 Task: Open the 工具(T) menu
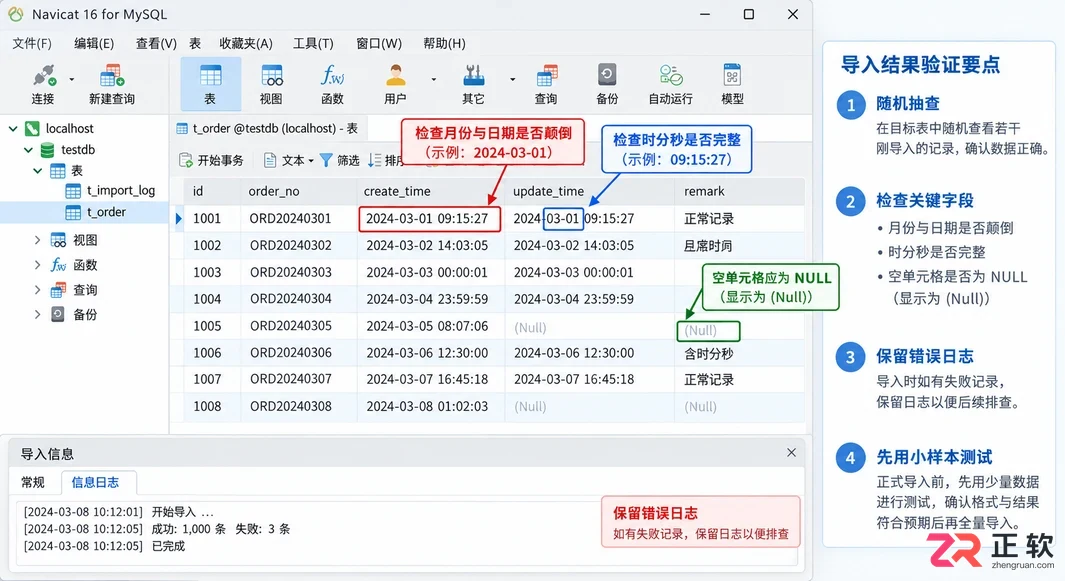(313, 43)
